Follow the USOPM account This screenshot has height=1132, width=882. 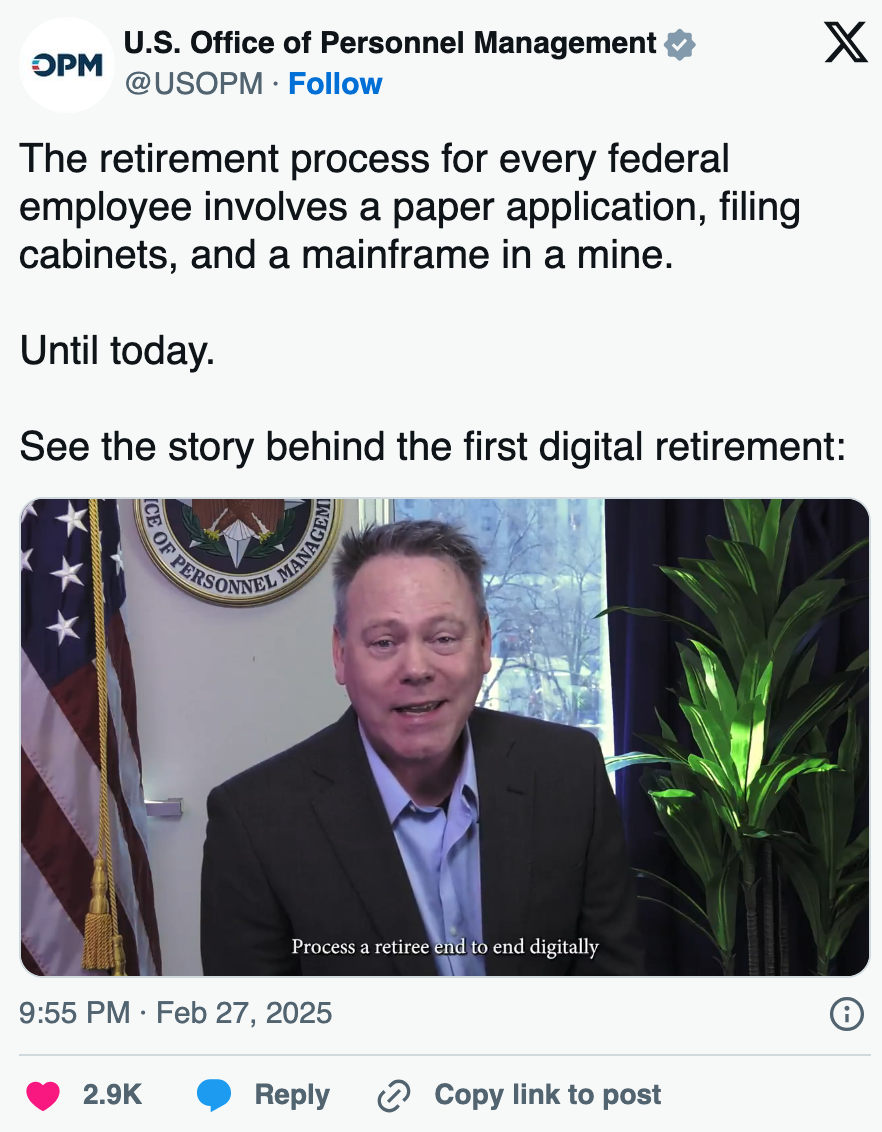(x=335, y=84)
